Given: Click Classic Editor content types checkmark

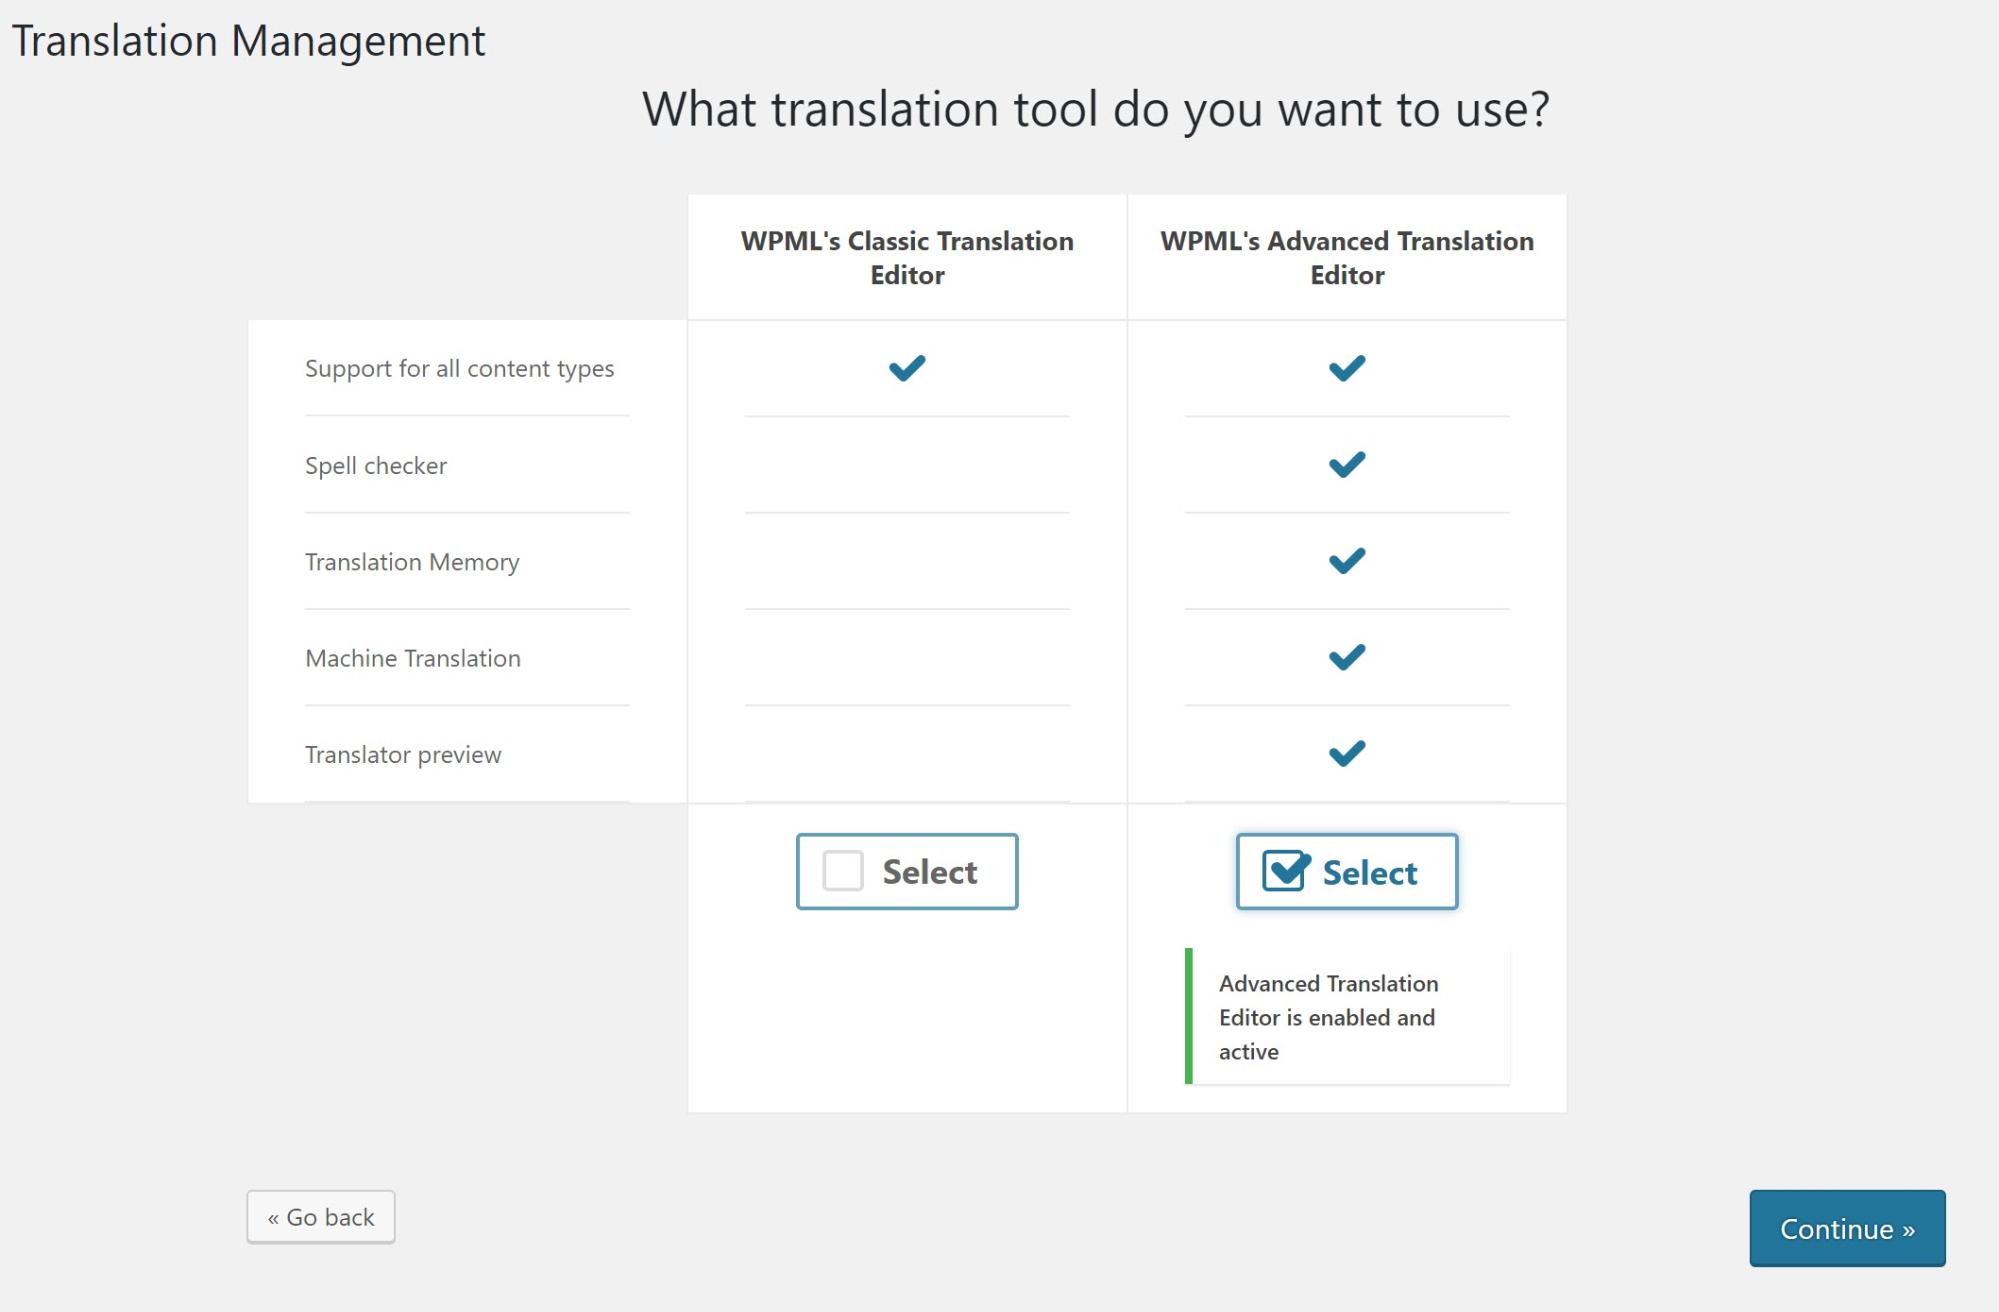Looking at the screenshot, I should [907, 368].
